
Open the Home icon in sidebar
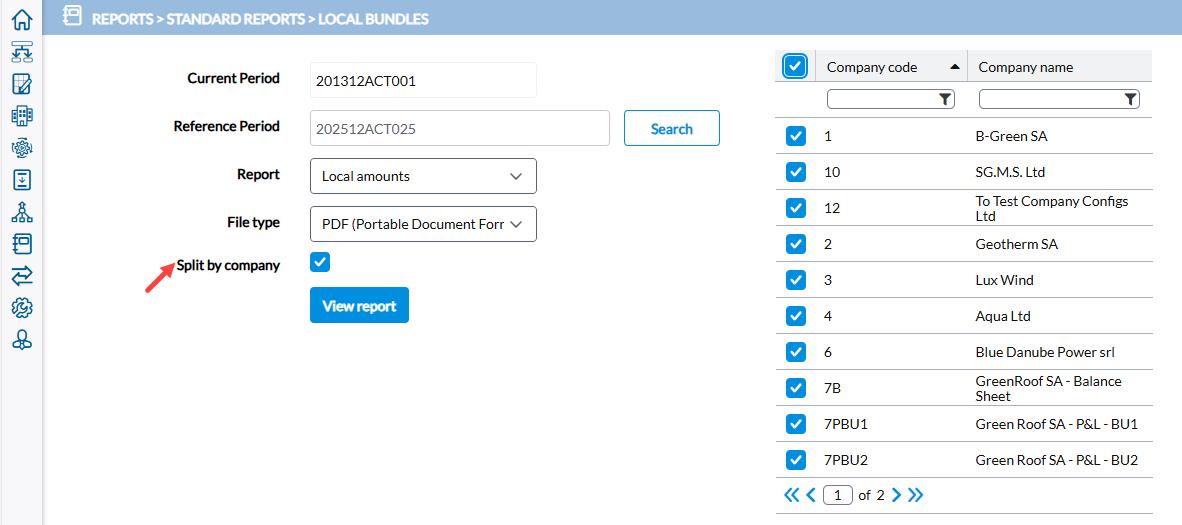22,19
